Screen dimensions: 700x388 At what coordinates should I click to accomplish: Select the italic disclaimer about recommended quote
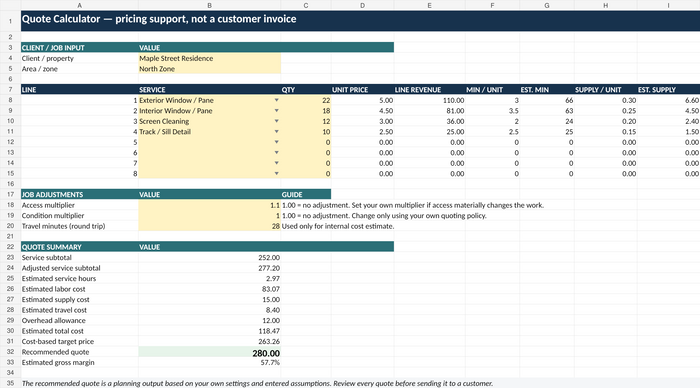pos(257,384)
